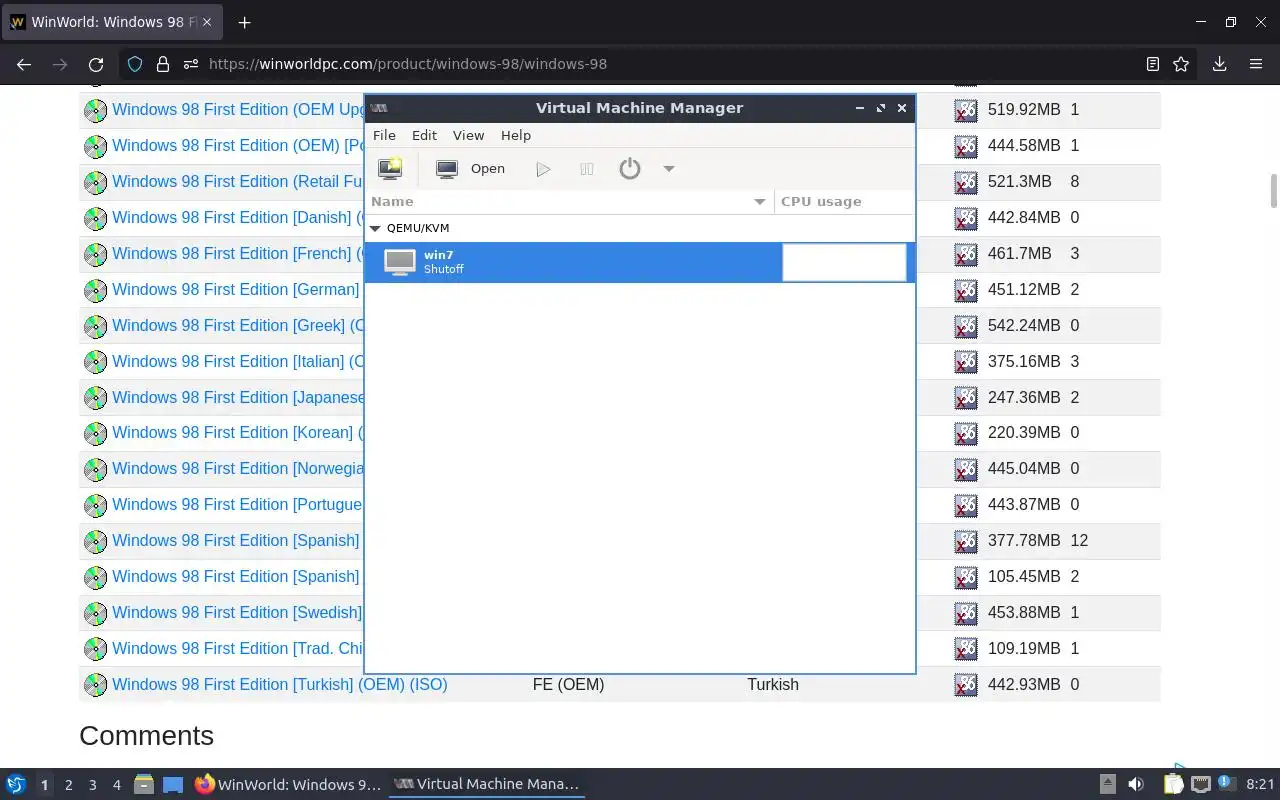The width and height of the screenshot is (1280, 800).
Task: Open the file manager from the panel
Action: click(x=144, y=785)
